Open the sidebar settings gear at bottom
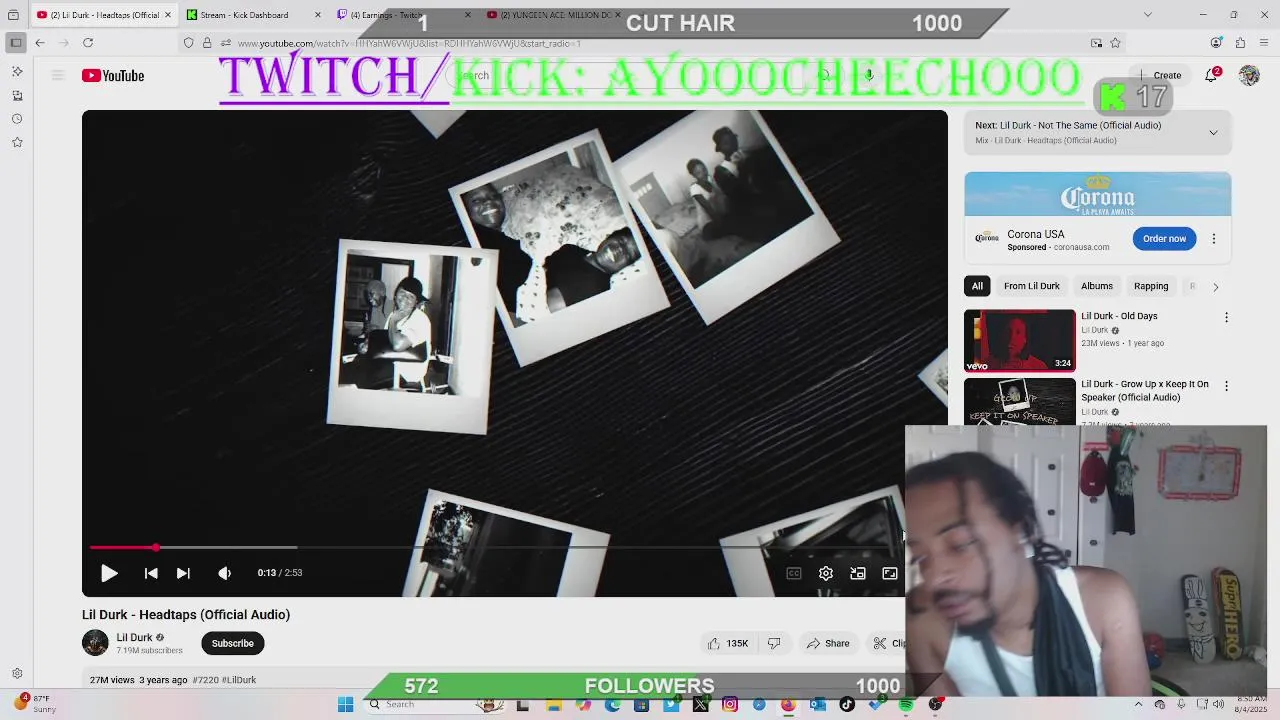The image size is (1280, 720). 17,674
